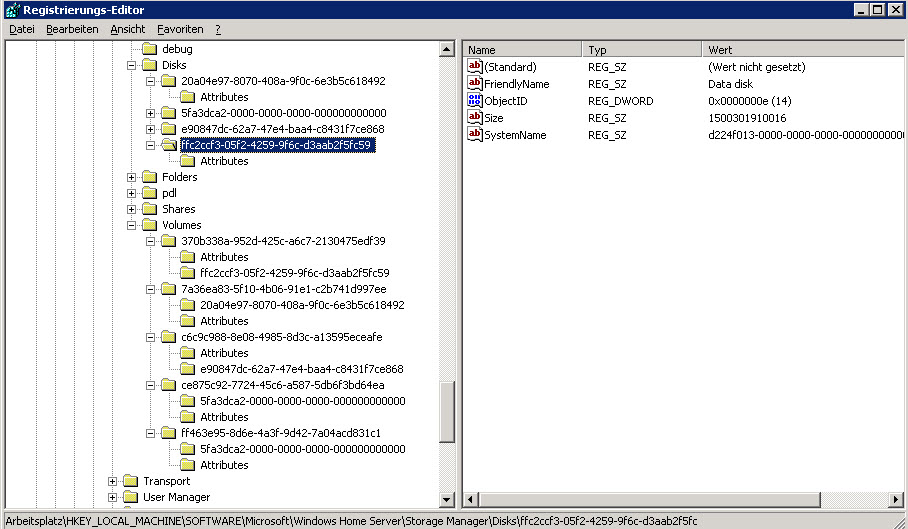Click the debug folder icon

tap(149, 49)
